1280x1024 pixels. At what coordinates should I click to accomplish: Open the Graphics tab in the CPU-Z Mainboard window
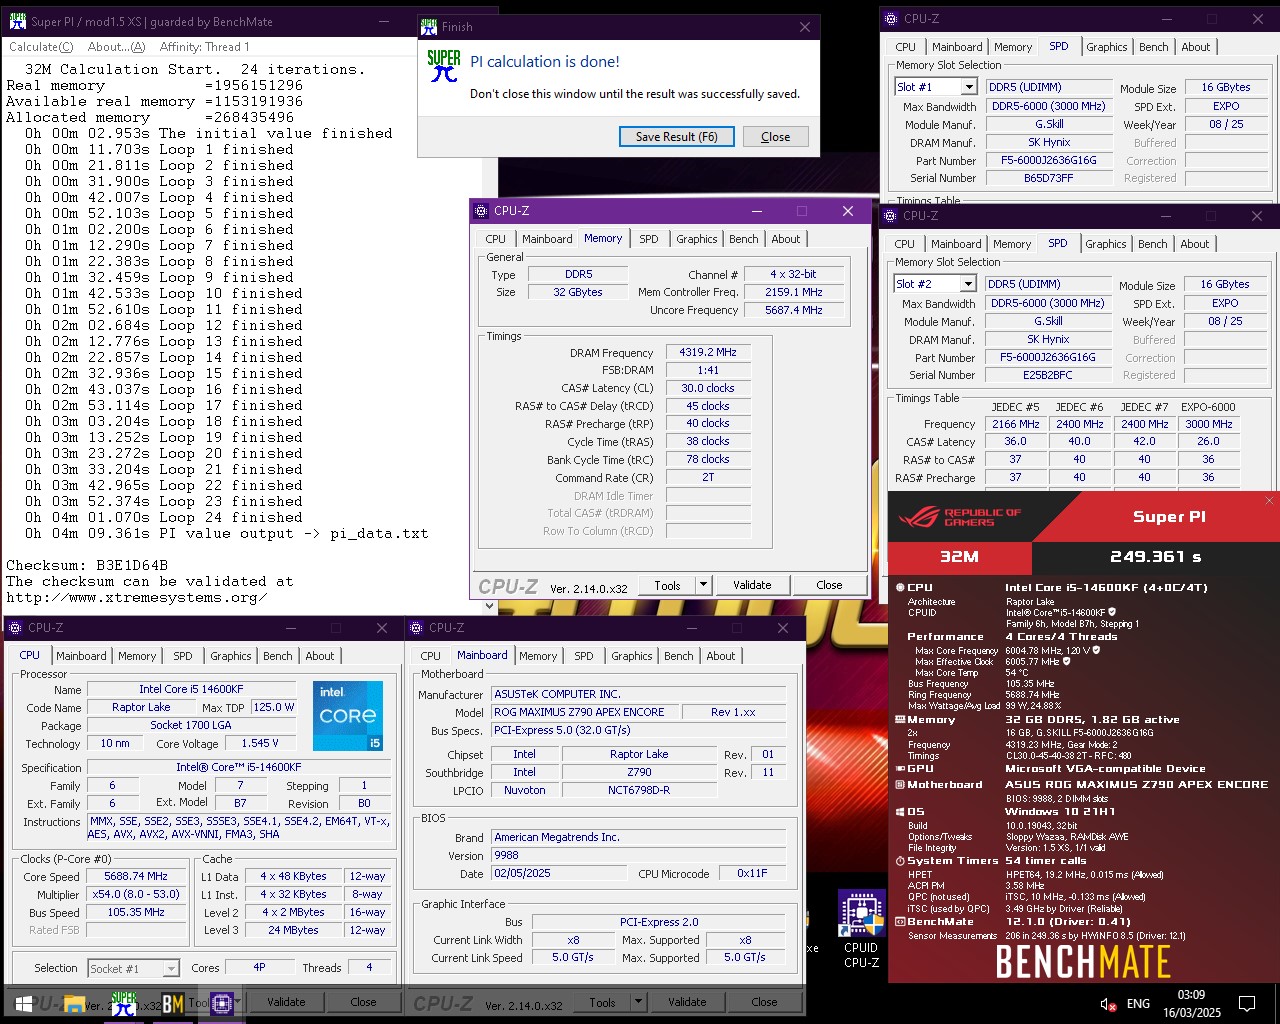[632, 656]
